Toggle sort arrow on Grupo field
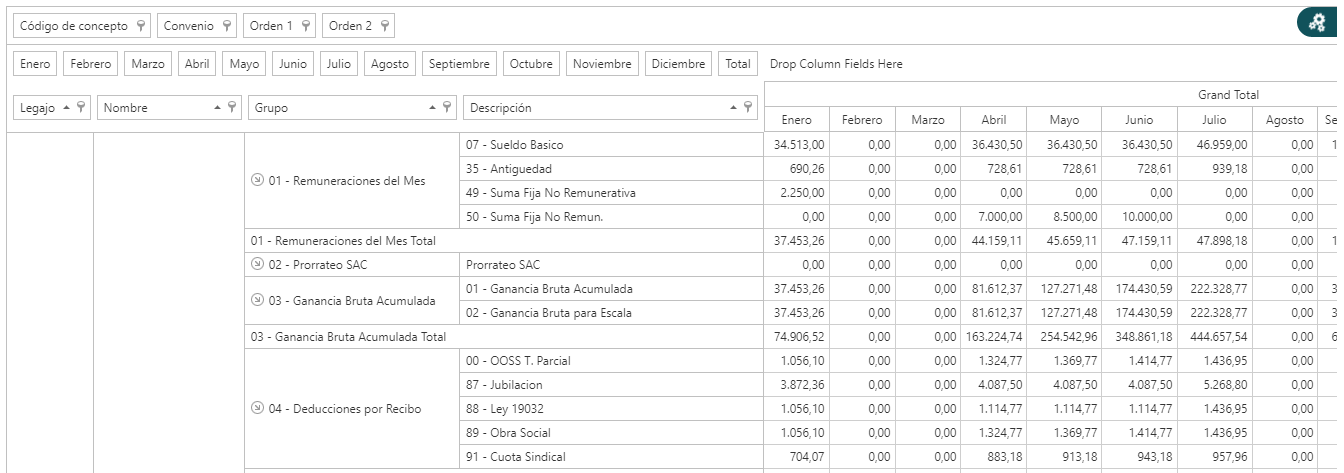This screenshot has width=1344, height=473. (433, 107)
